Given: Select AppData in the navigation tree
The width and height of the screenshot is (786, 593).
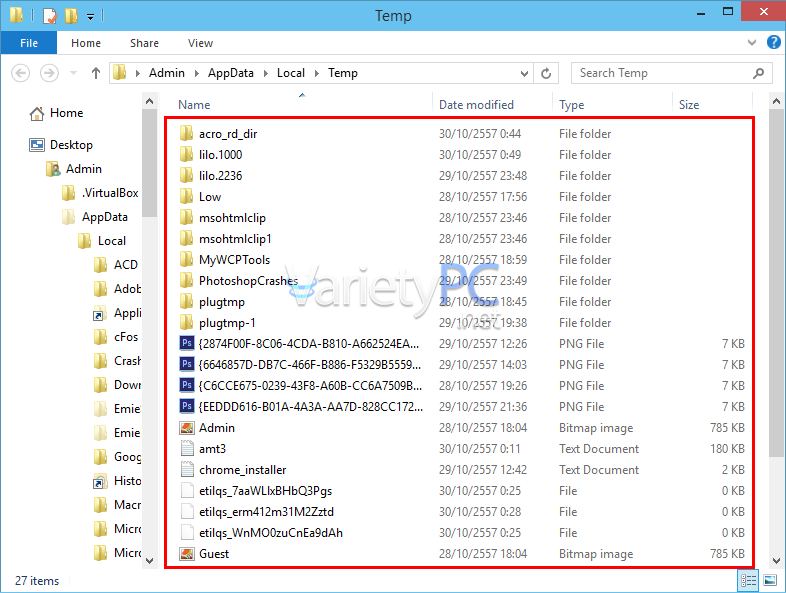Looking at the screenshot, I should 95,217.
